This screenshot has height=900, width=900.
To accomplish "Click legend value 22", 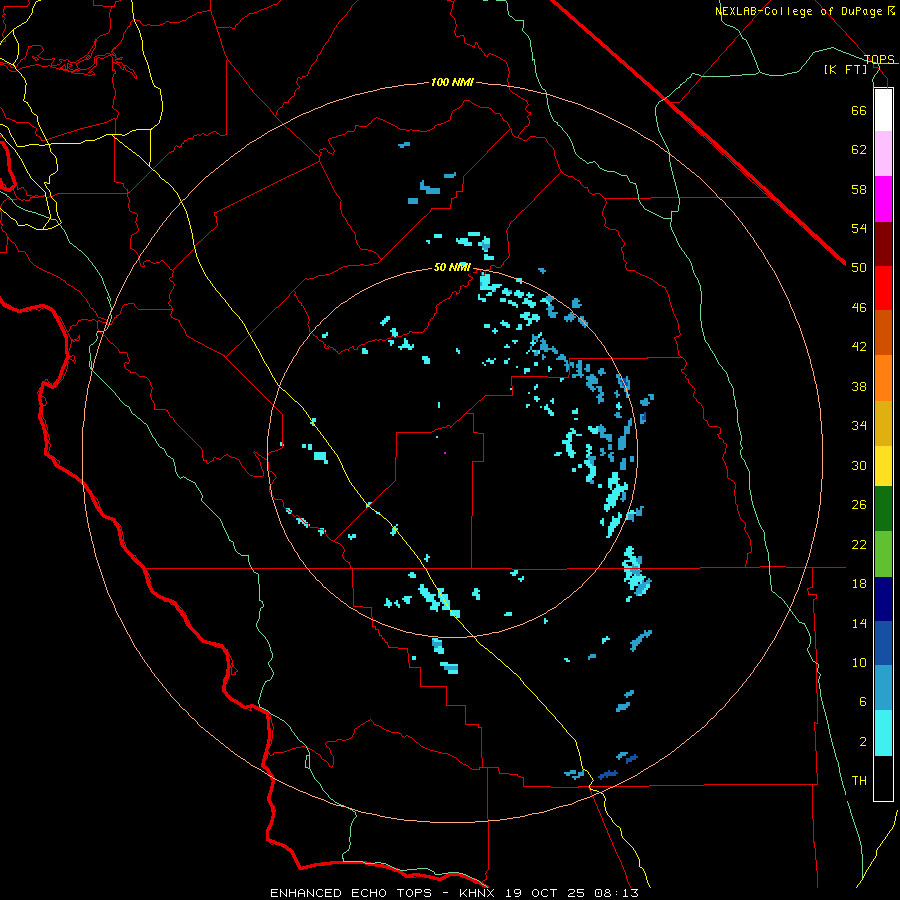I will tap(859, 544).
